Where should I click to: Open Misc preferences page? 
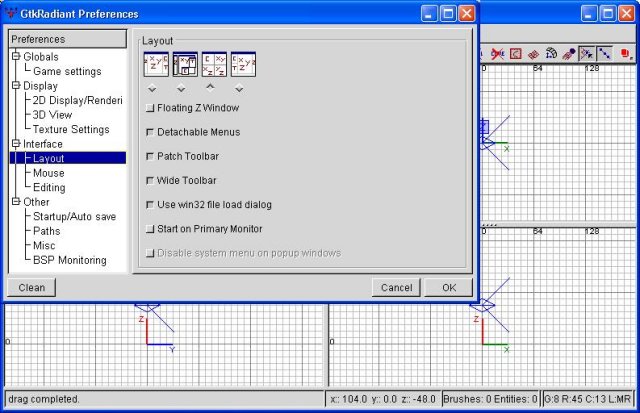coord(44,246)
